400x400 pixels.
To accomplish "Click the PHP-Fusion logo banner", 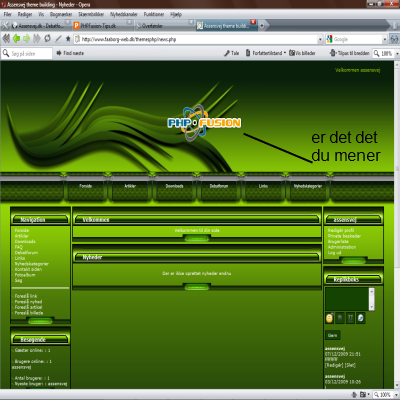I will pos(204,123).
